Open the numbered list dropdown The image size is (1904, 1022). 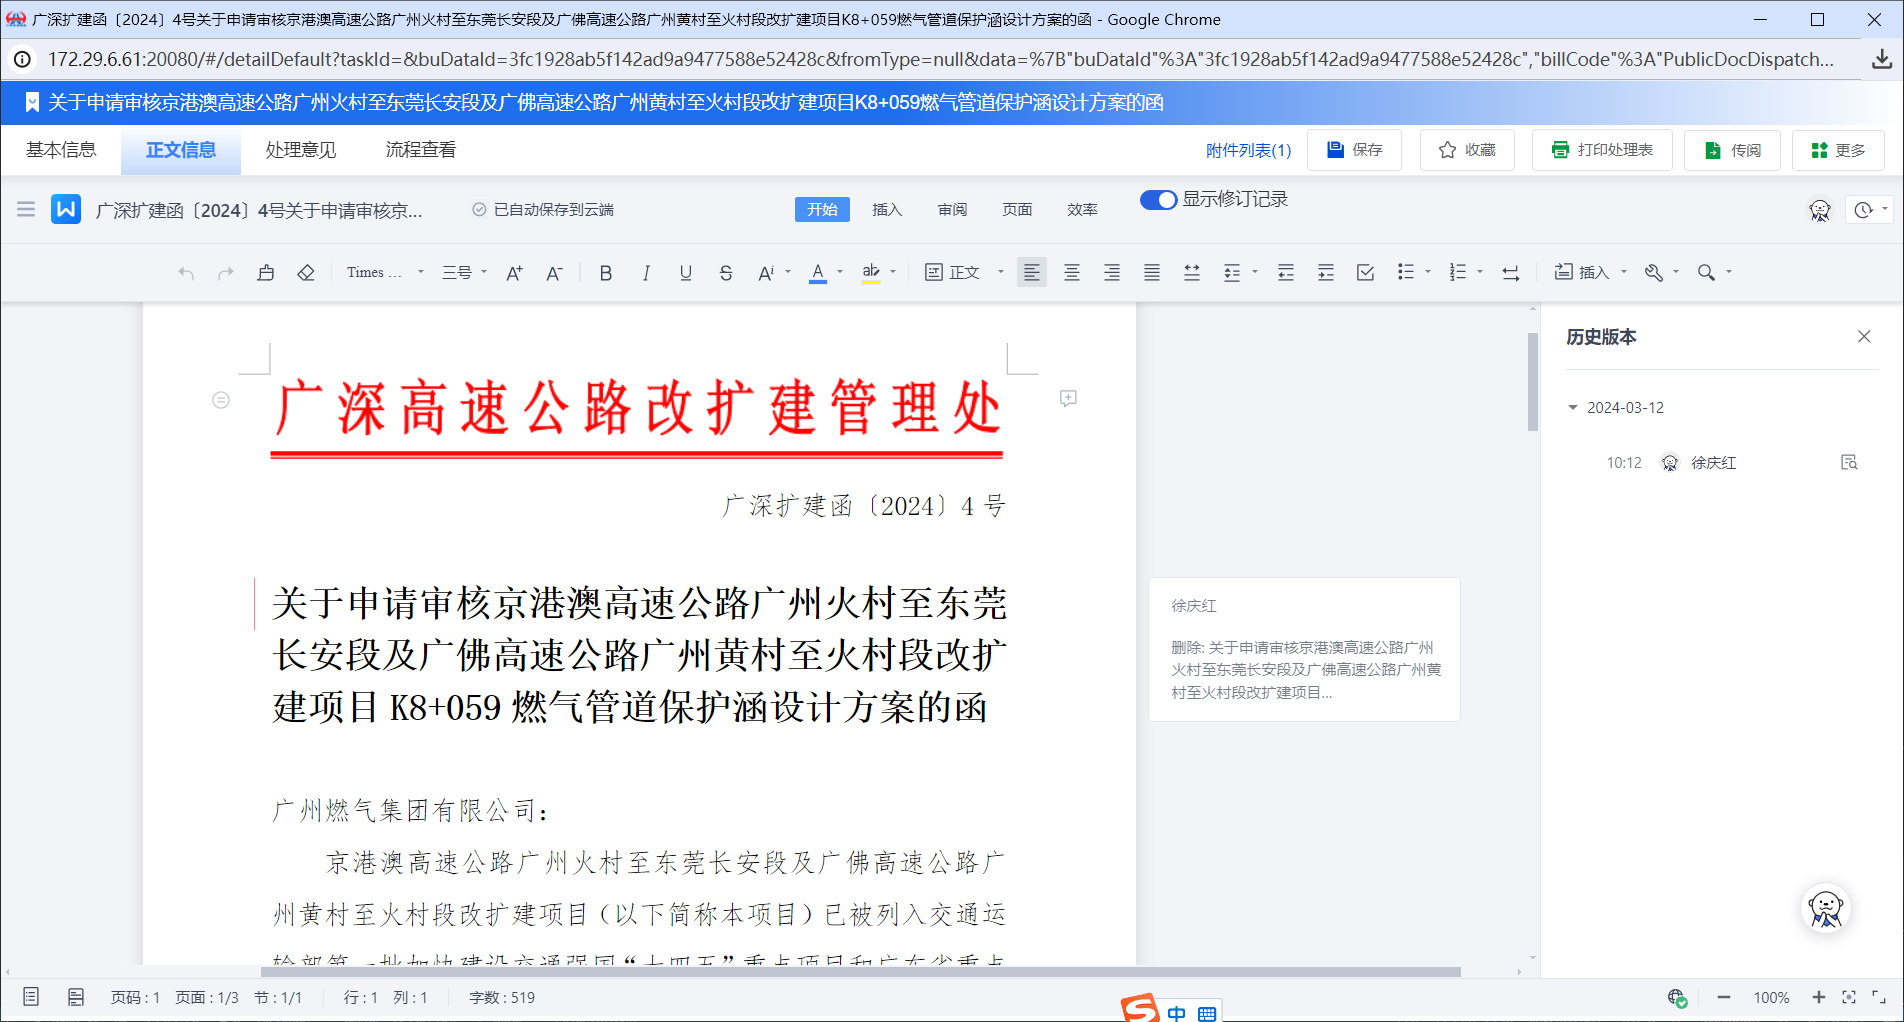(1466, 273)
